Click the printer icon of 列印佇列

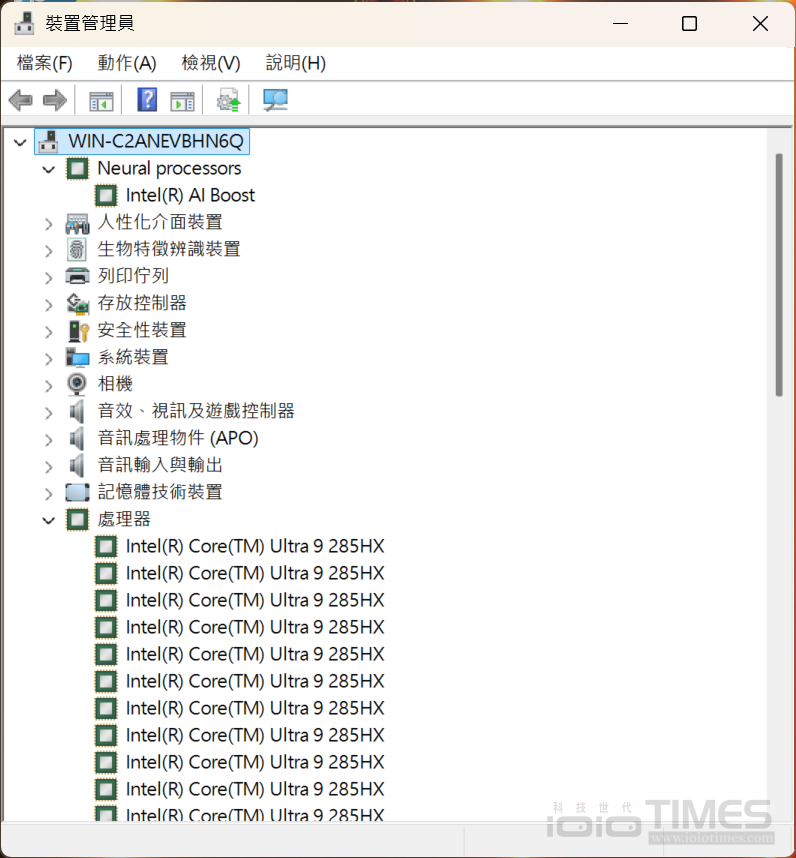point(77,276)
